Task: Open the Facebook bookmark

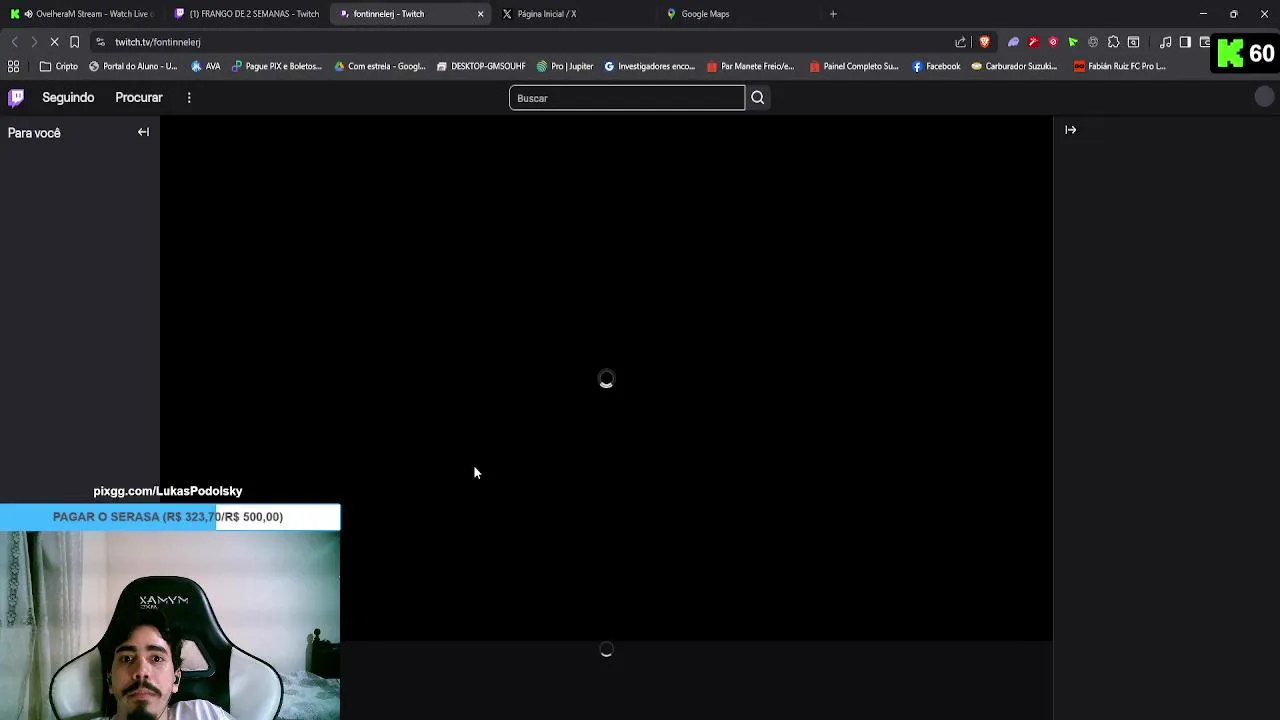Action: pos(936,66)
